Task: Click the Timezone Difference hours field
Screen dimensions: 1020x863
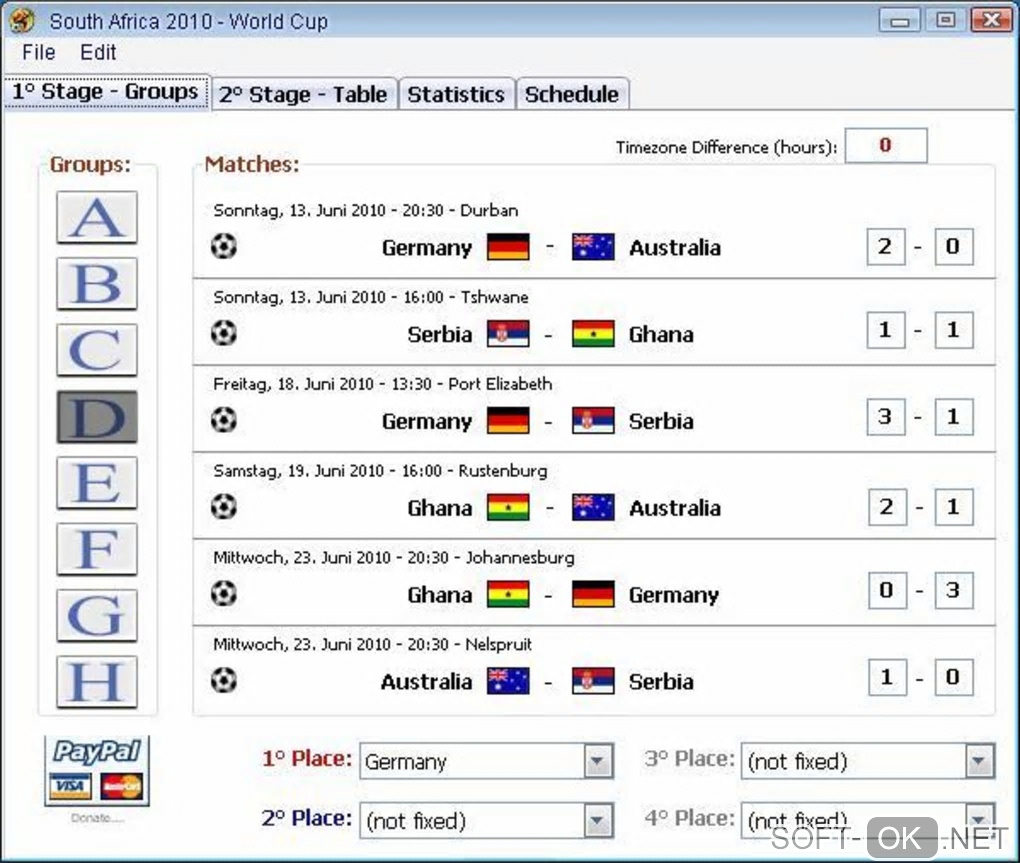Action: [x=886, y=146]
